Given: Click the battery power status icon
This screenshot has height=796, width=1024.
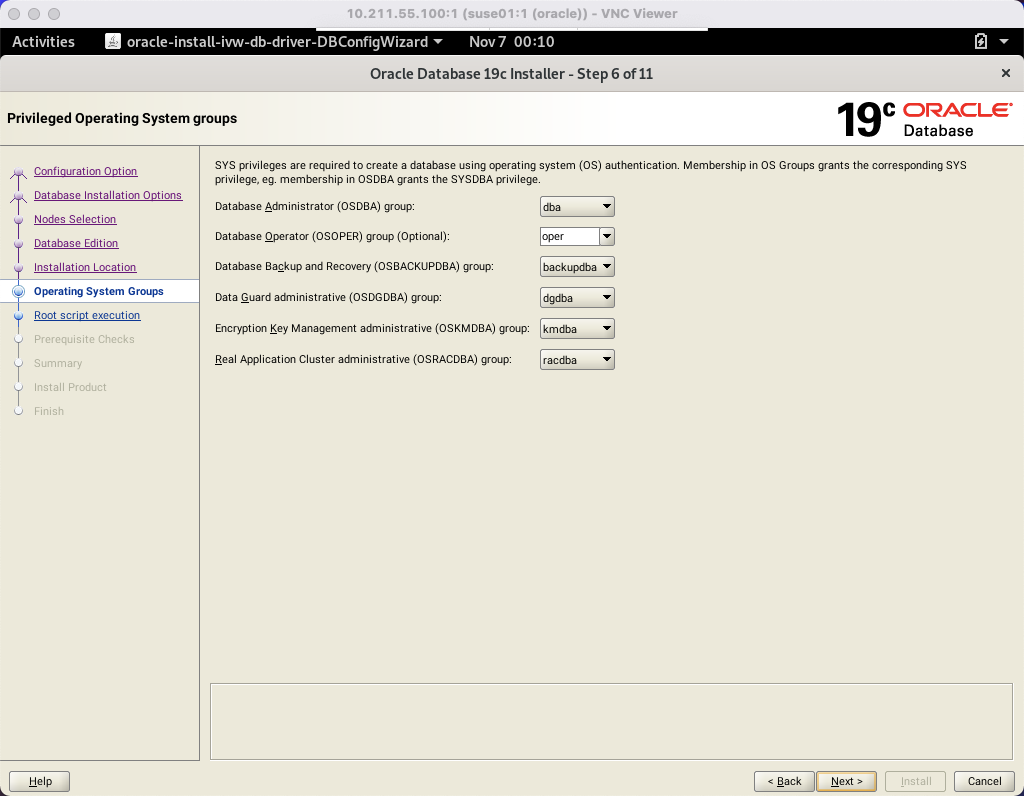Looking at the screenshot, I should tap(981, 42).
